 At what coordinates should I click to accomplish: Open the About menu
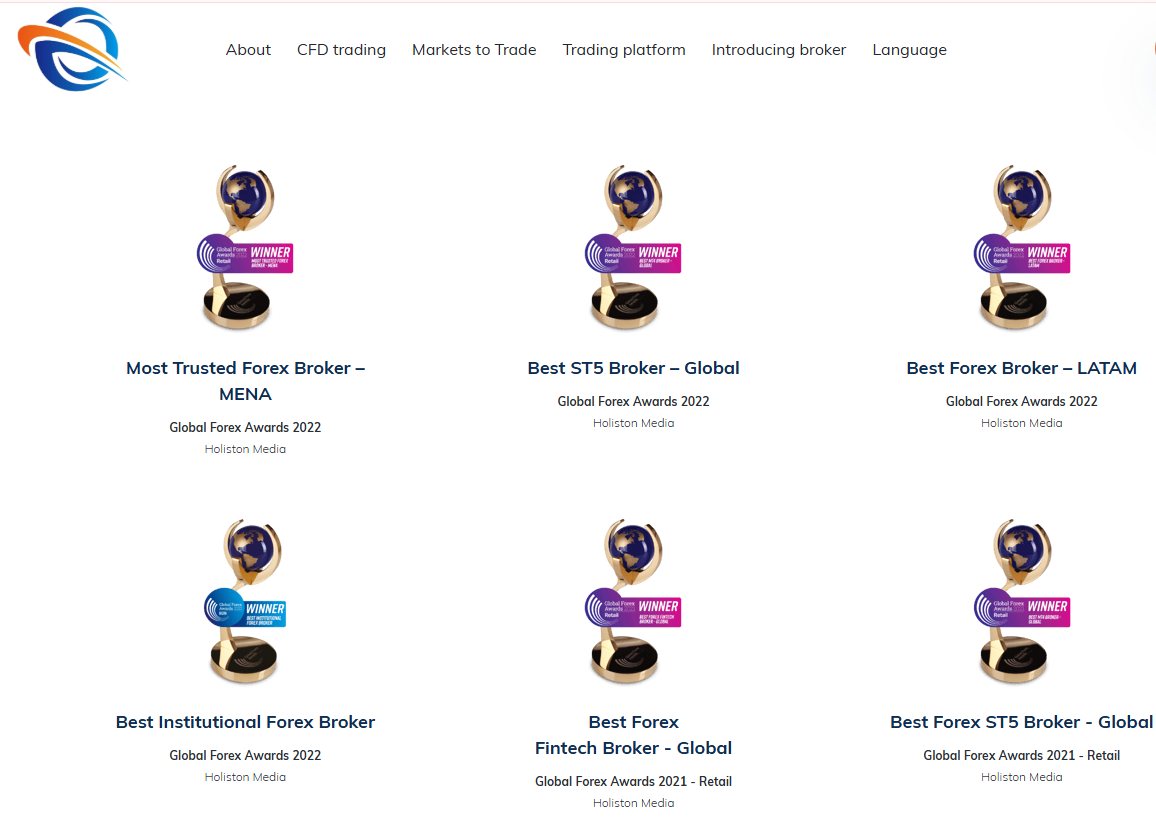pos(248,50)
